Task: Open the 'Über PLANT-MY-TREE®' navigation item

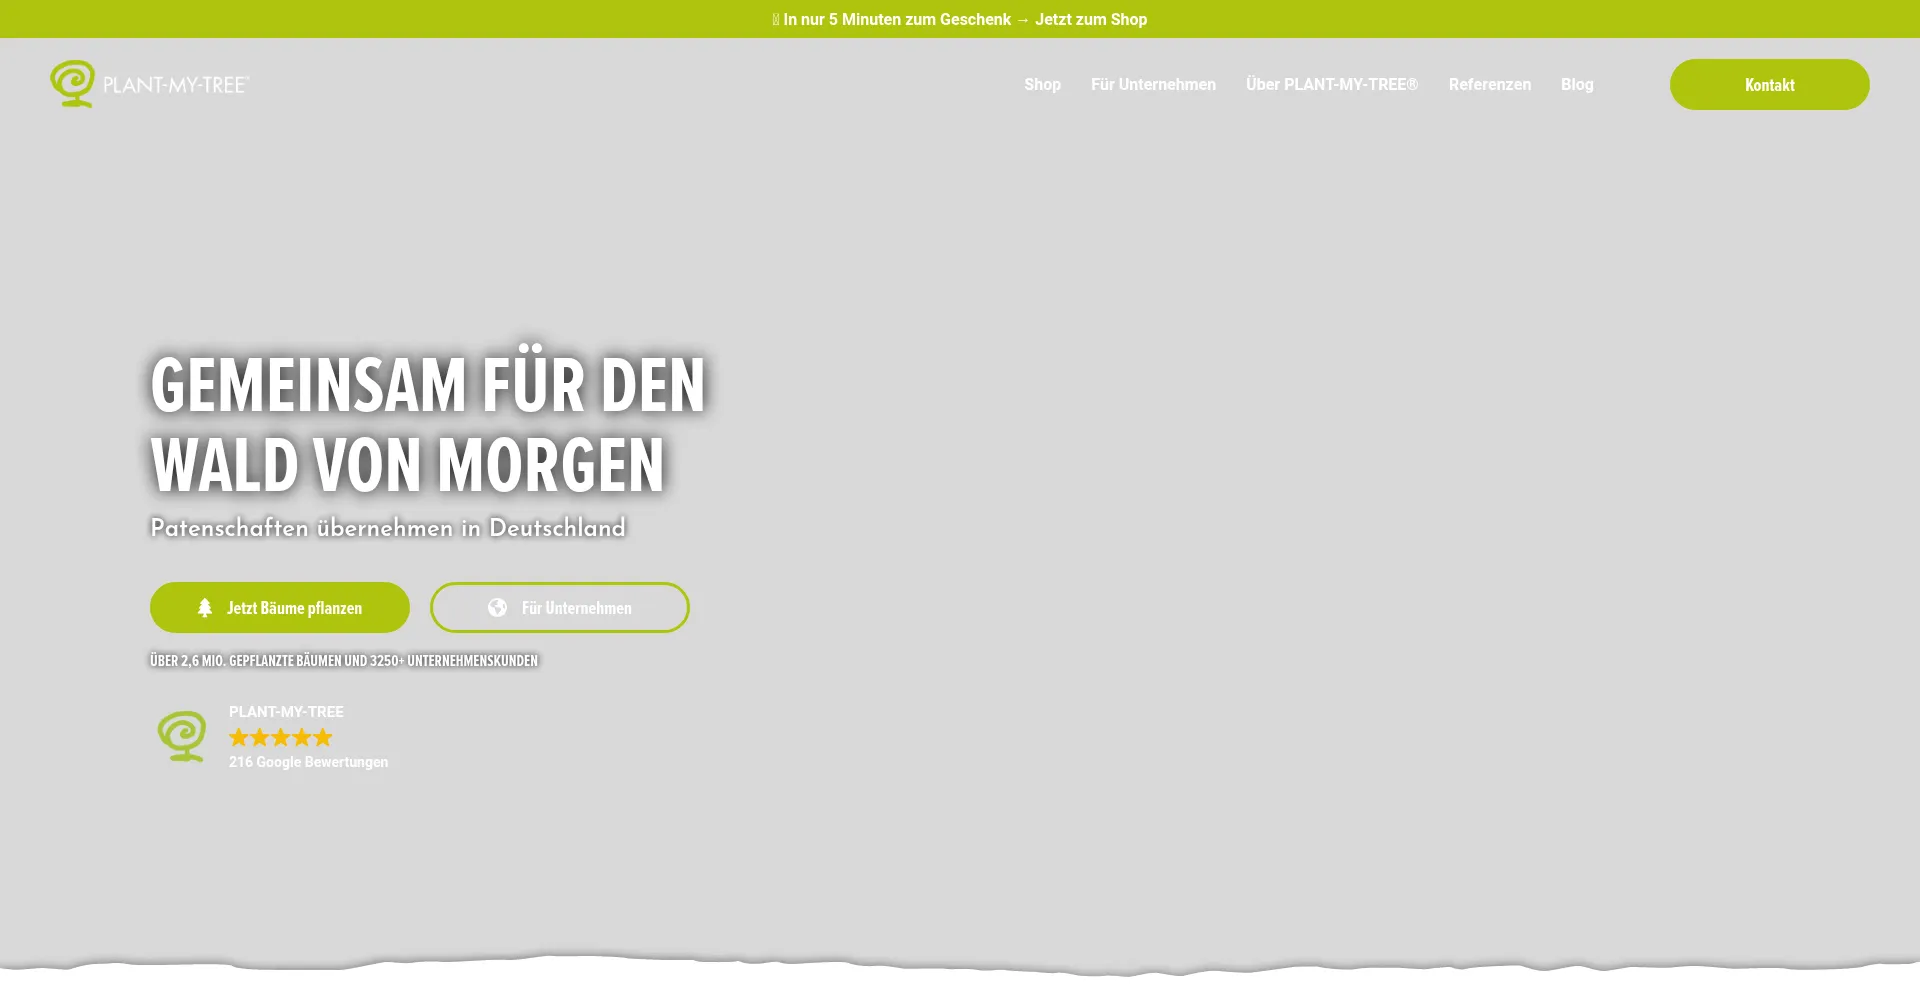Action: pyautogui.click(x=1331, y=84)
